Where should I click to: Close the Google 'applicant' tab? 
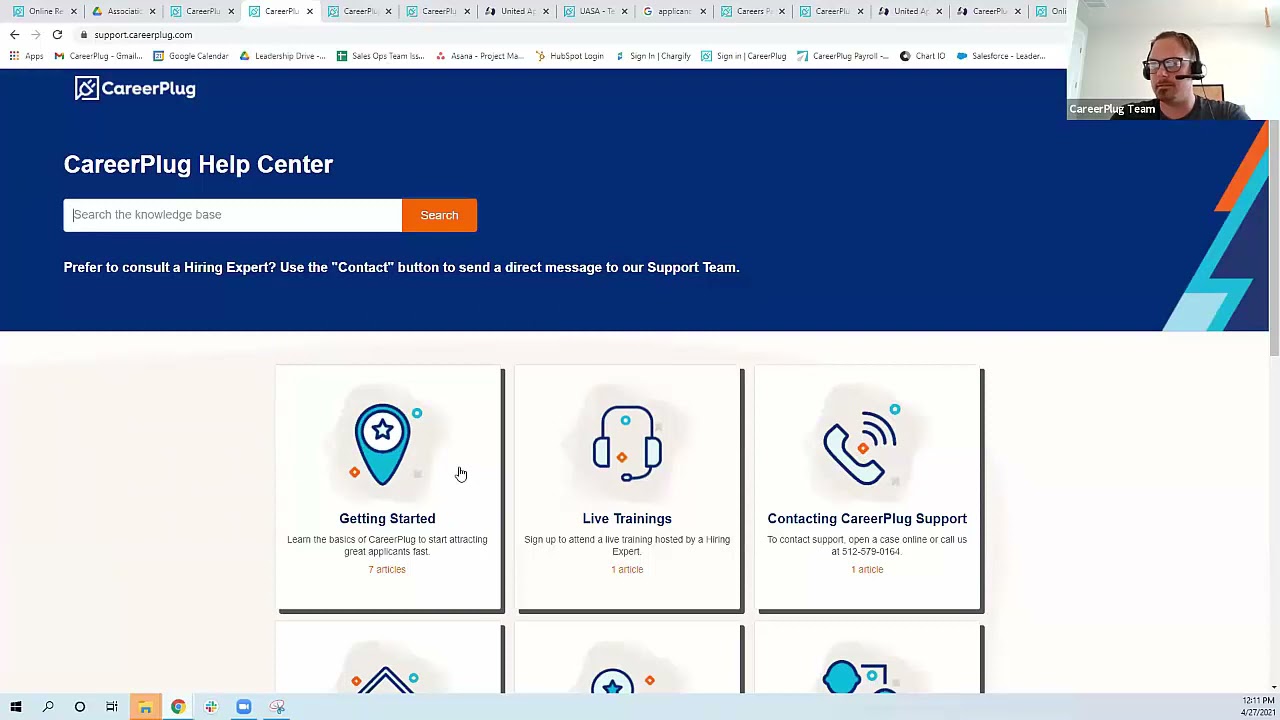pyautogui.click(x=702, y=11)
